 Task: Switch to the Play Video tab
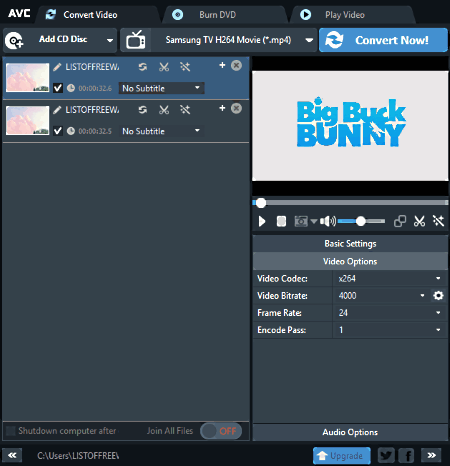pyautogui.click(x=353, y=15)
